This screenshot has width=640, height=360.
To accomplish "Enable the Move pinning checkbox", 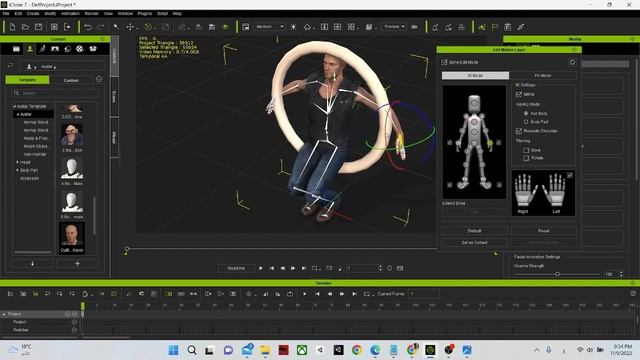I will pyautogui.click(x=526, y=150).
